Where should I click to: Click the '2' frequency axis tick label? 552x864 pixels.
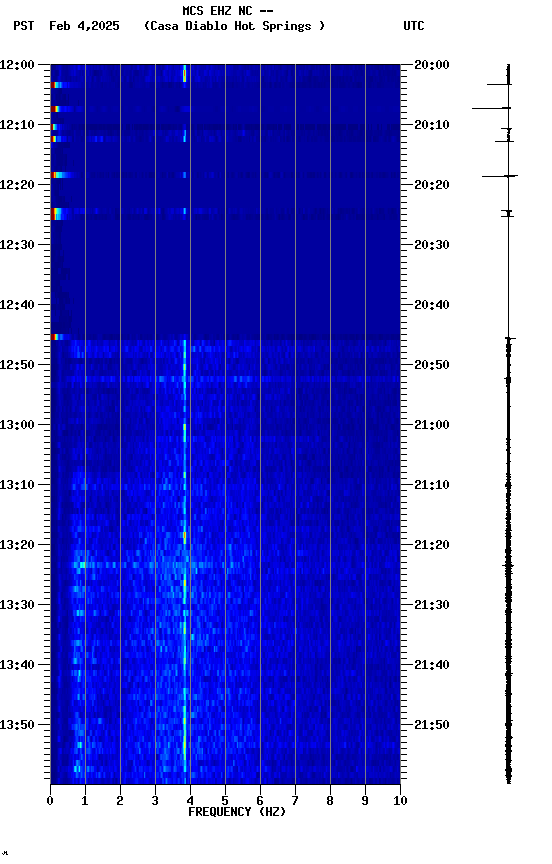coord(120,801)
